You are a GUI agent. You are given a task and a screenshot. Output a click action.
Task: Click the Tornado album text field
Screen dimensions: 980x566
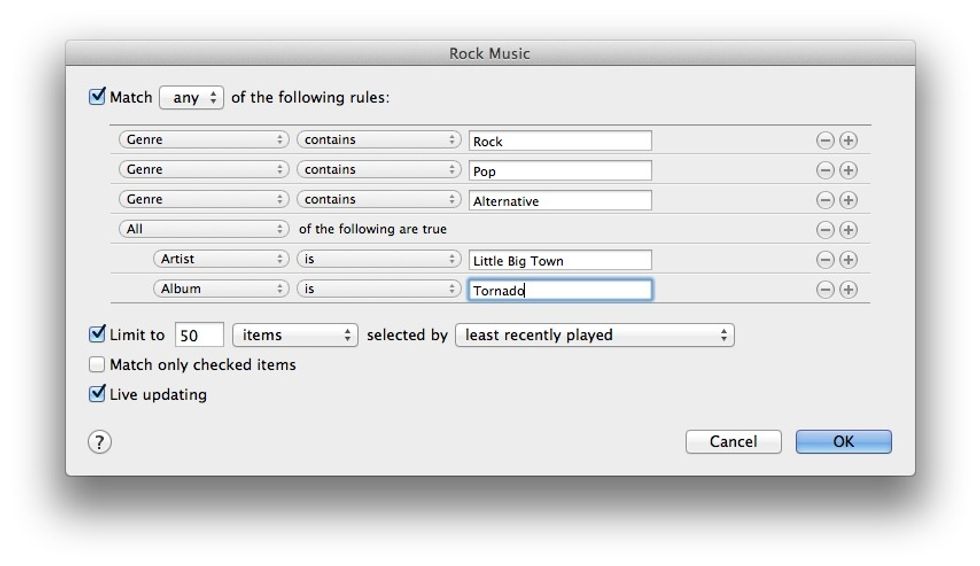point(560,290)
